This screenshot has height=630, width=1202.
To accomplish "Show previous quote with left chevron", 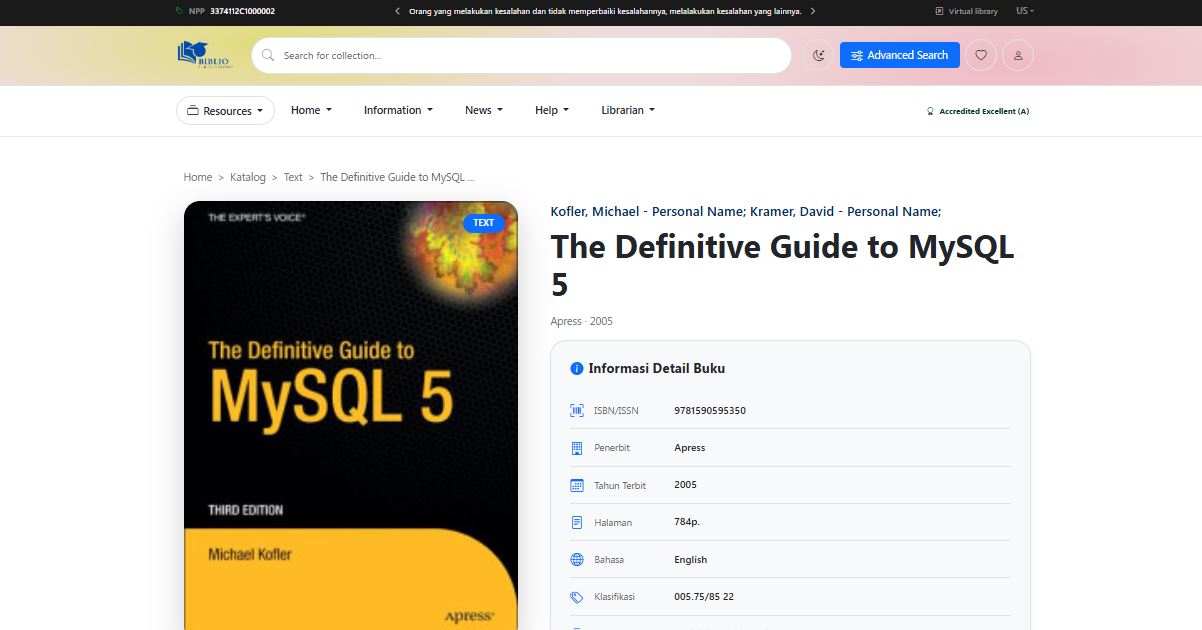I will [x=397, y=11].
